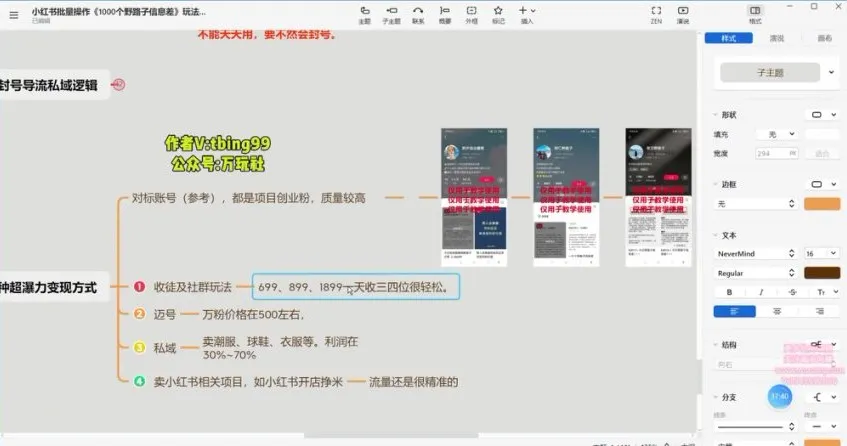Click the orange border color swatch

822,203
